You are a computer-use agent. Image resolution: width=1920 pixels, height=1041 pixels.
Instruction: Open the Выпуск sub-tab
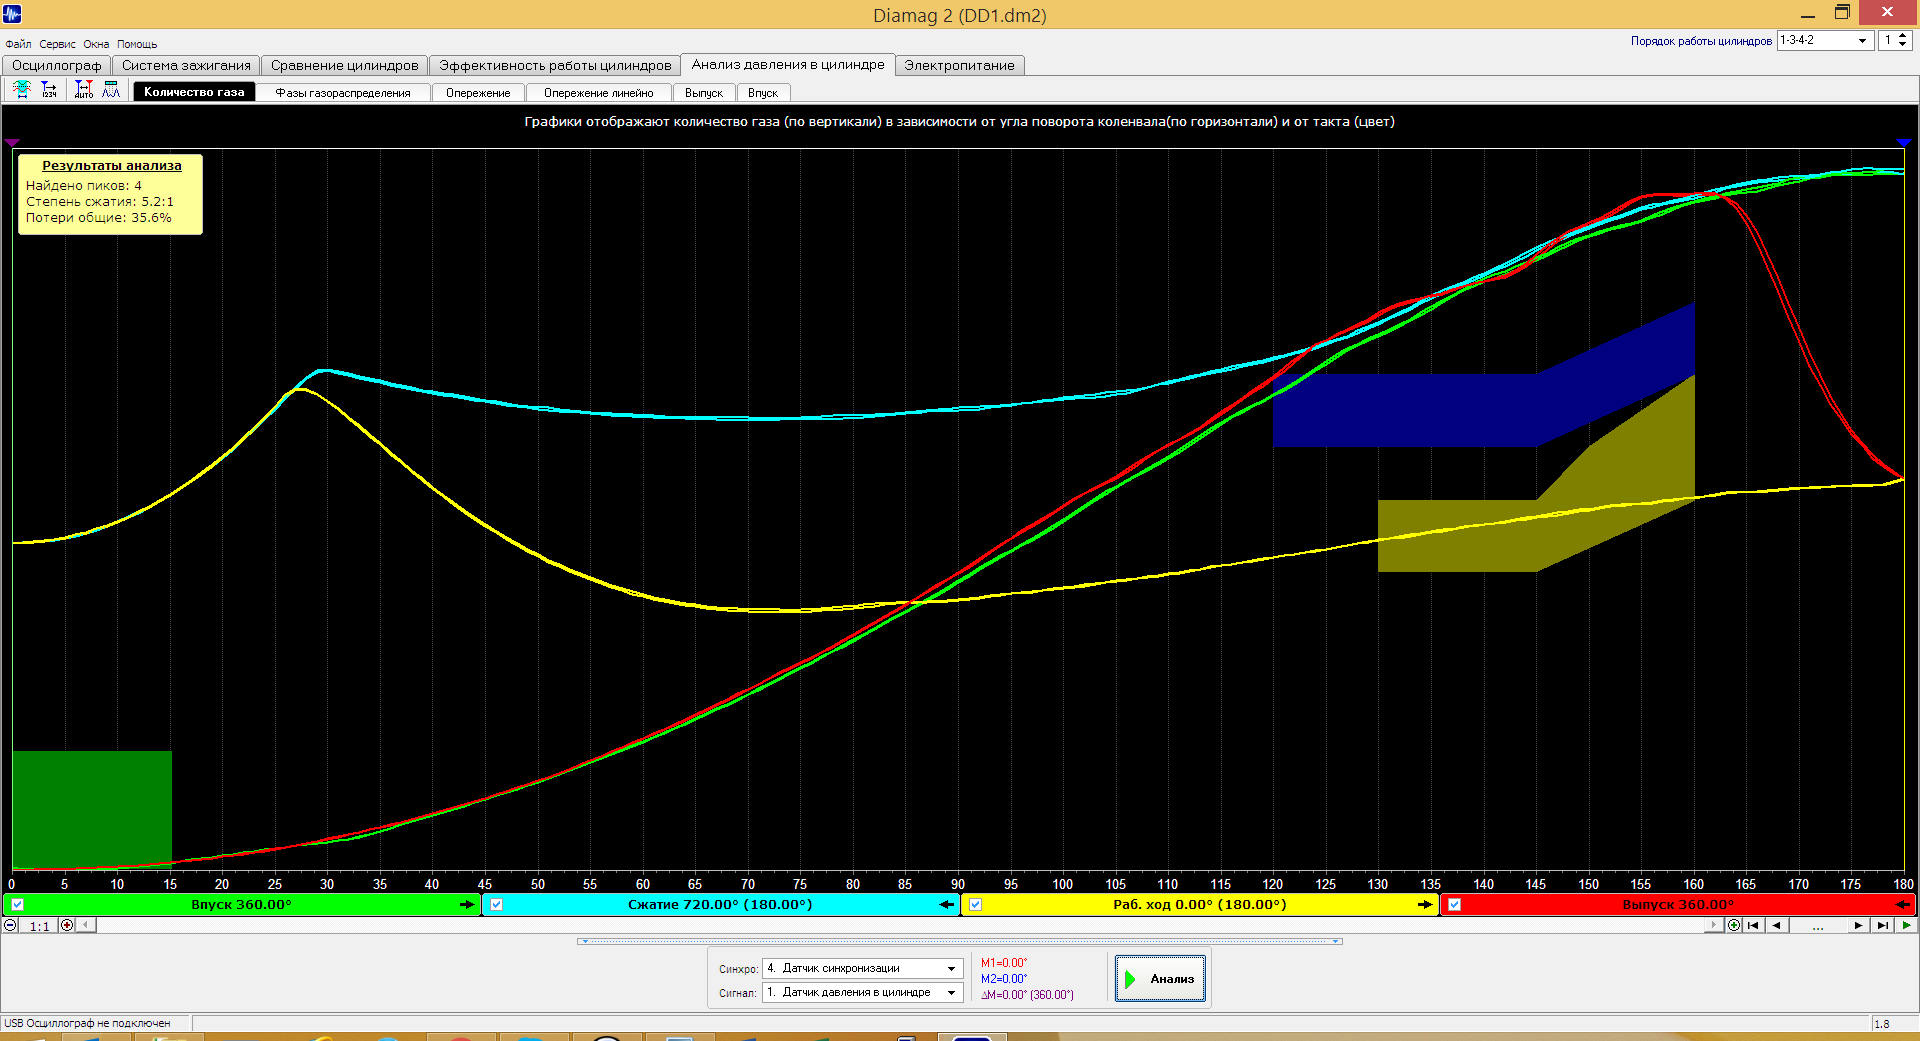704,92
